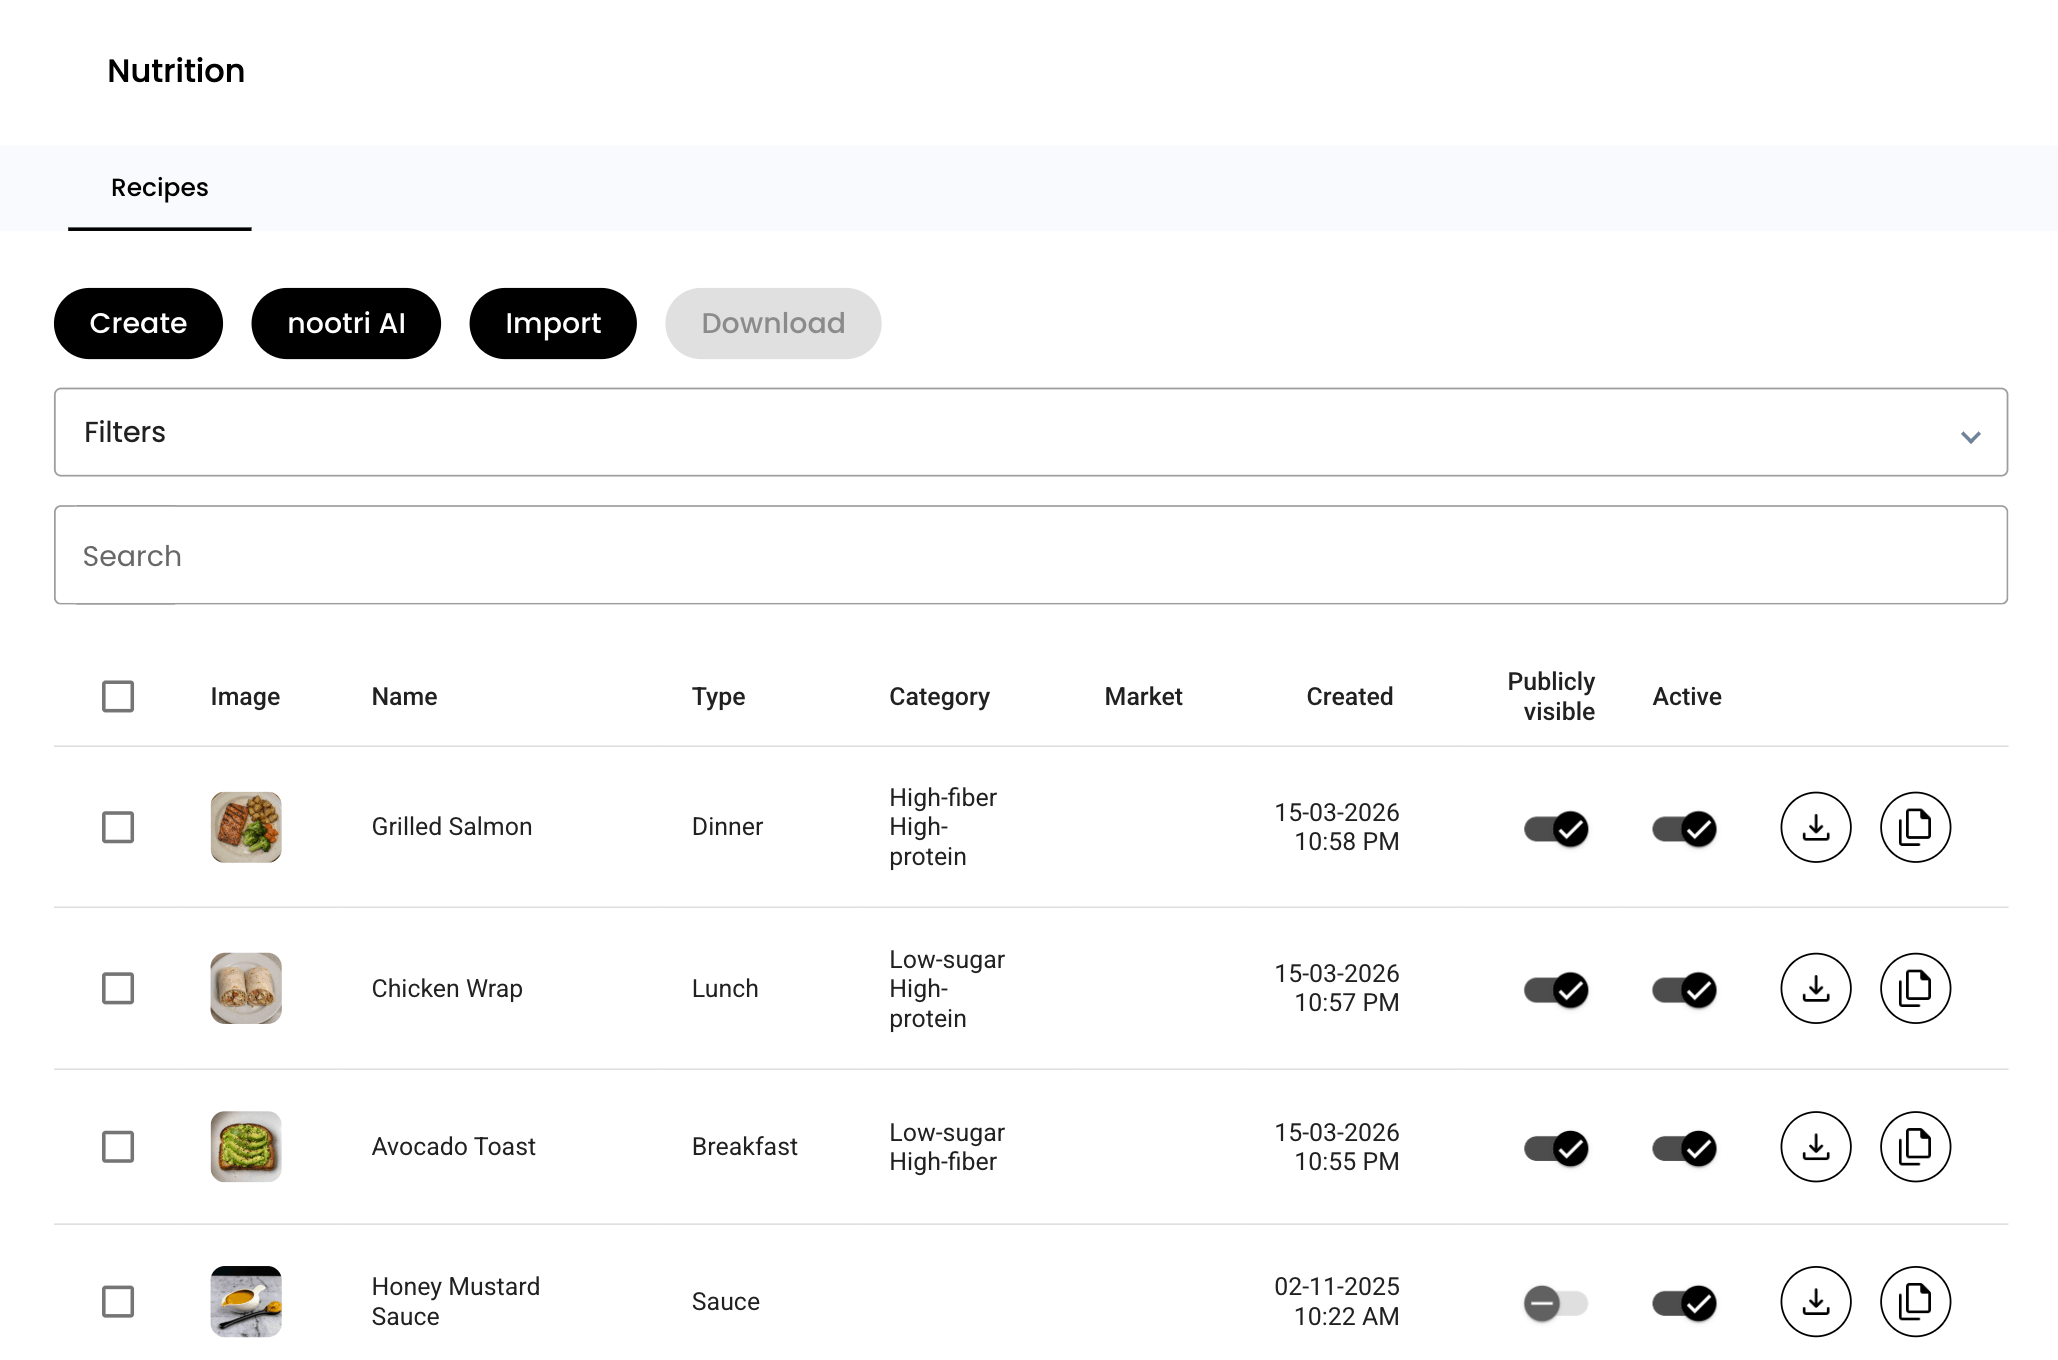The width and height of the screenshot is (2058, 1360).
Task: Expand the Filters panel chevron
Action: coord(1970,437)
